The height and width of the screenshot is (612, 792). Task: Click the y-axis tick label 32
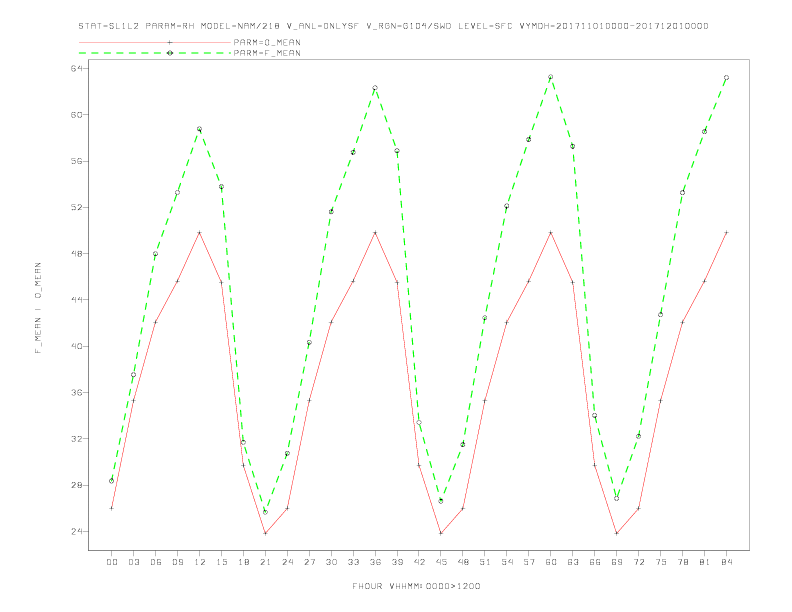76,439
